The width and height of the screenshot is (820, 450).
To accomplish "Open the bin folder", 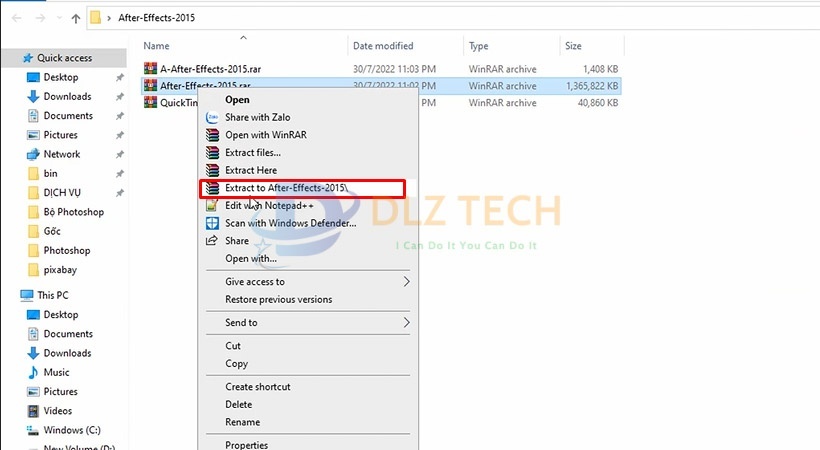I will [x=50, y=174].
